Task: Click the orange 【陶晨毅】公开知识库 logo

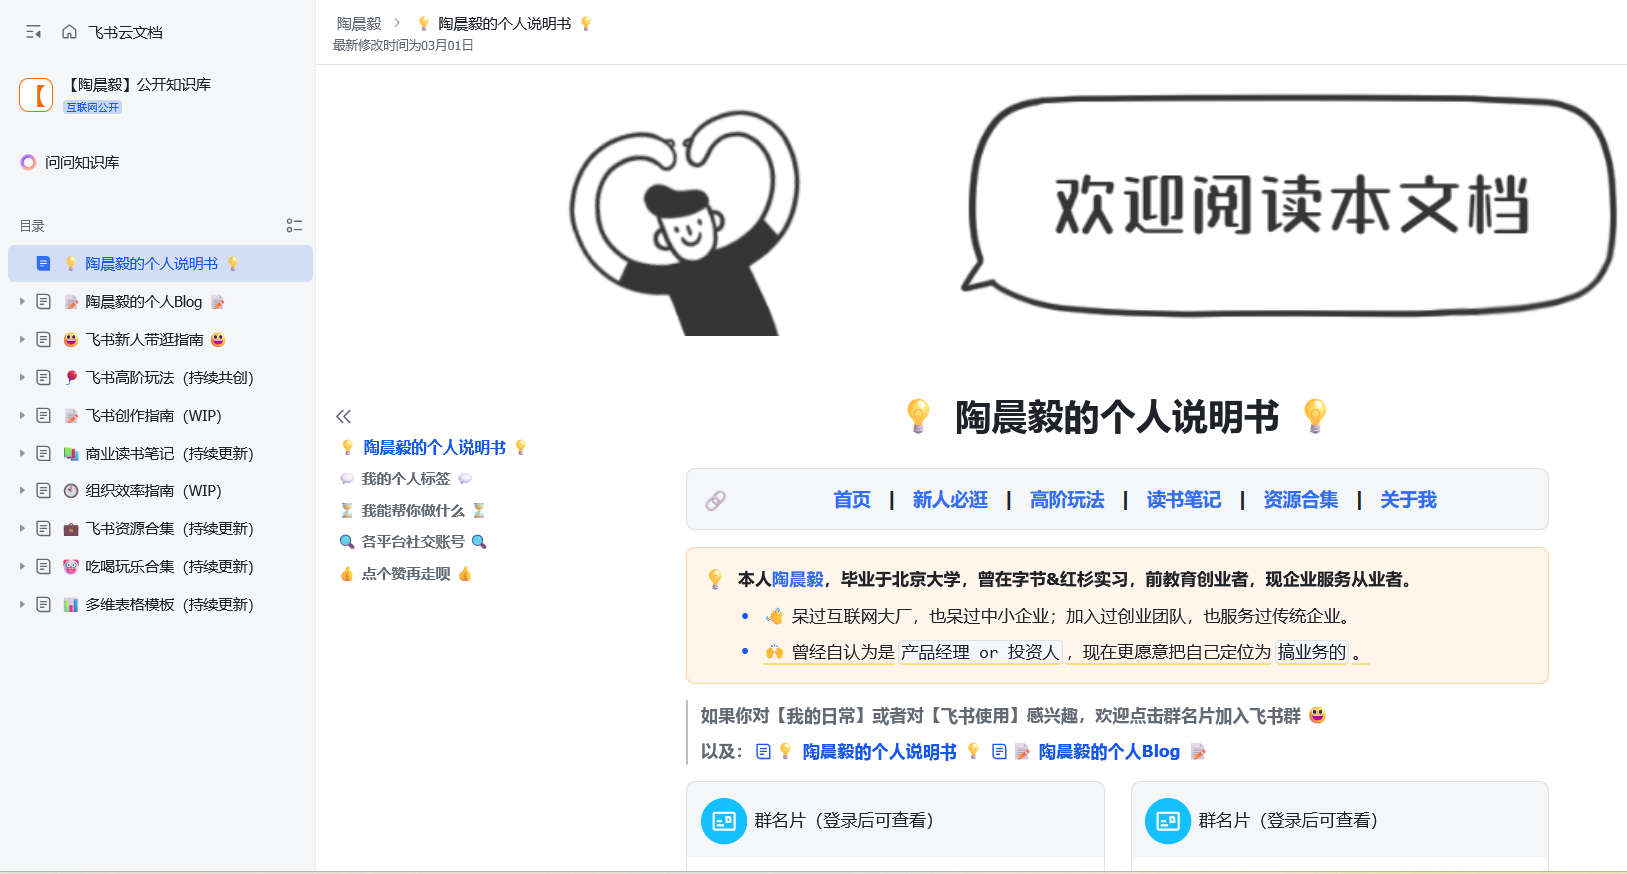Action: [x=36, y=95]
